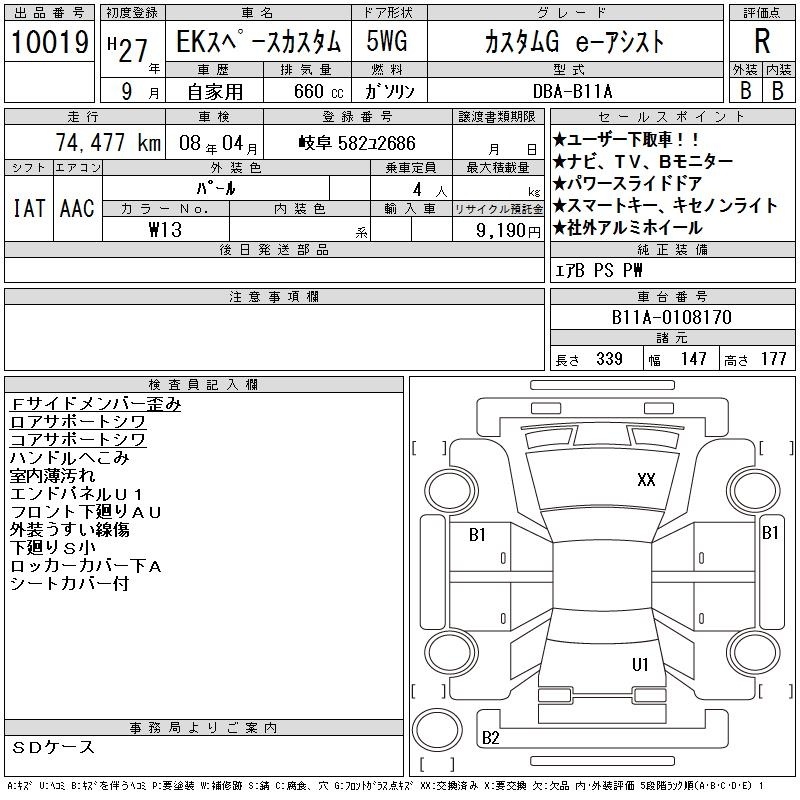Click the color number W13

click(x=165, y=228)
